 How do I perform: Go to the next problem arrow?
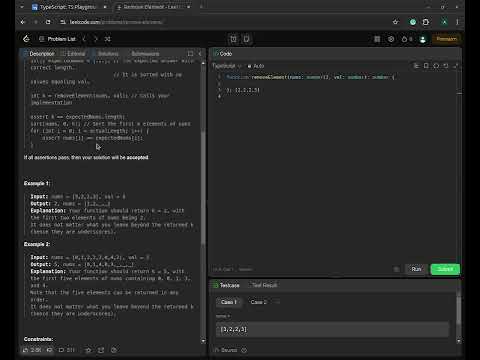pos(96,39)
